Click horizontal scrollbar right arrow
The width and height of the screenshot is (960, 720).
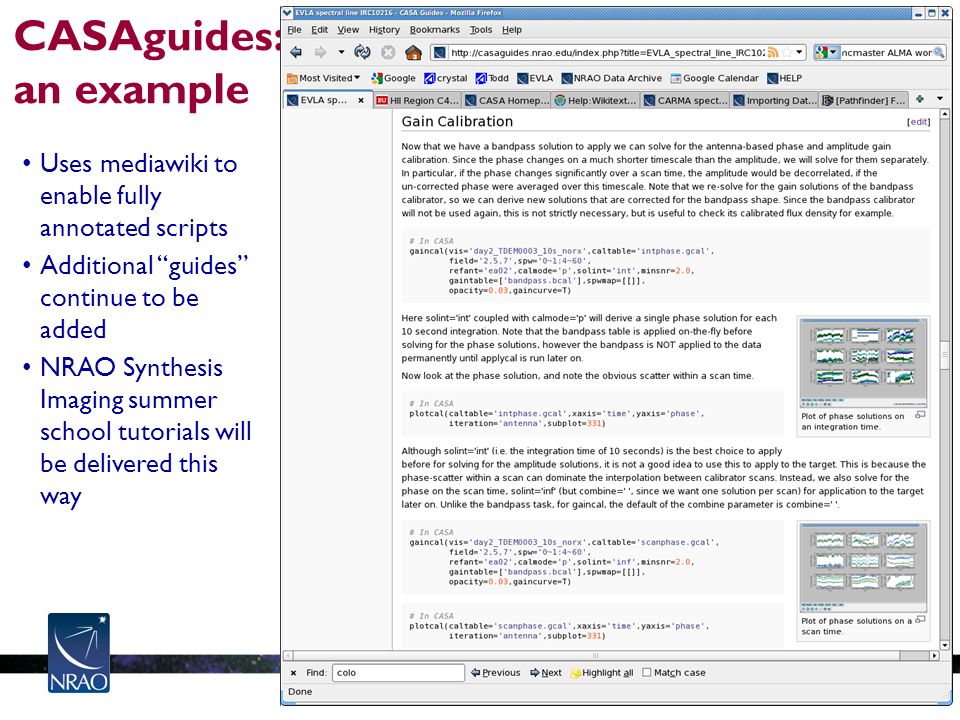pos(934,655)
